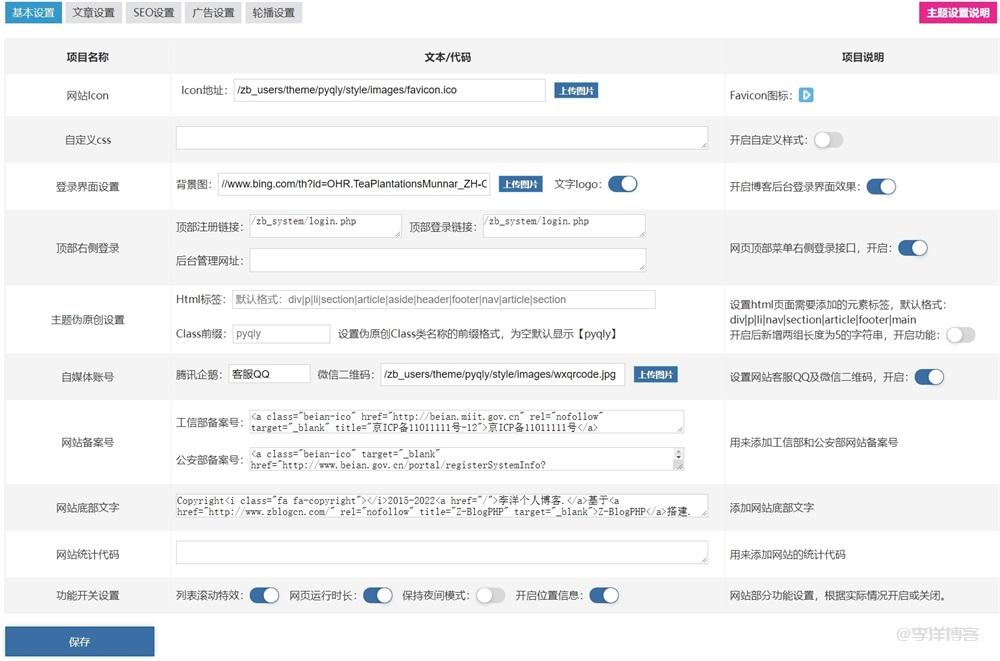This screenshot has width=1000, height=661.
Task: Toggle top menu right-side login switch
Action: [x=912, y=247]
